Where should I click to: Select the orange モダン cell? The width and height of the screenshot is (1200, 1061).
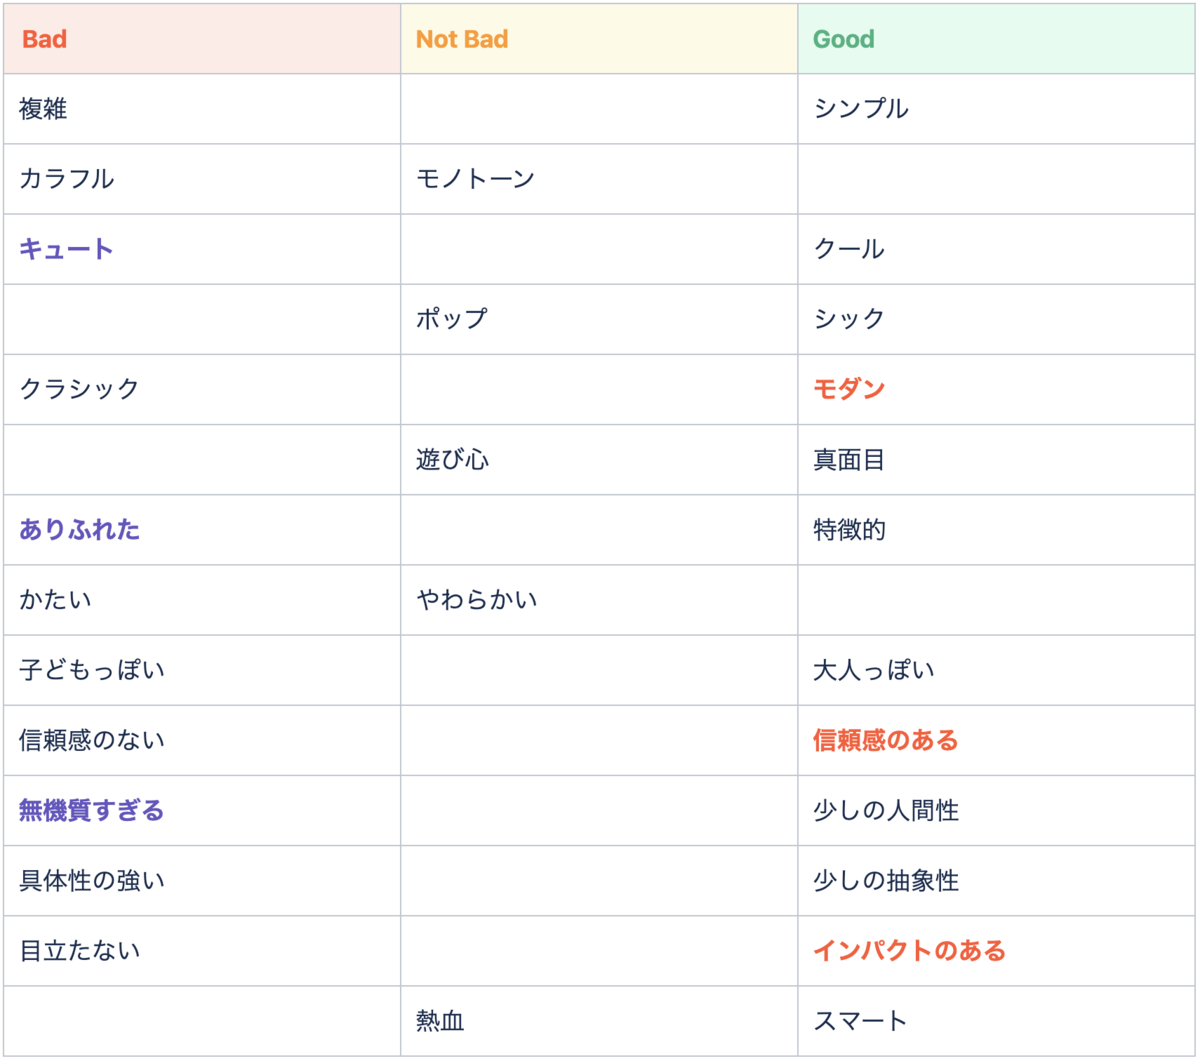pyautogui.click(x=996, y=389)
